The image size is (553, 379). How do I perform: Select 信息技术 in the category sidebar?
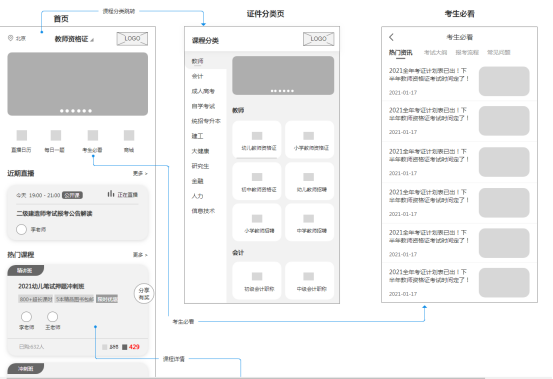[203, 211]
